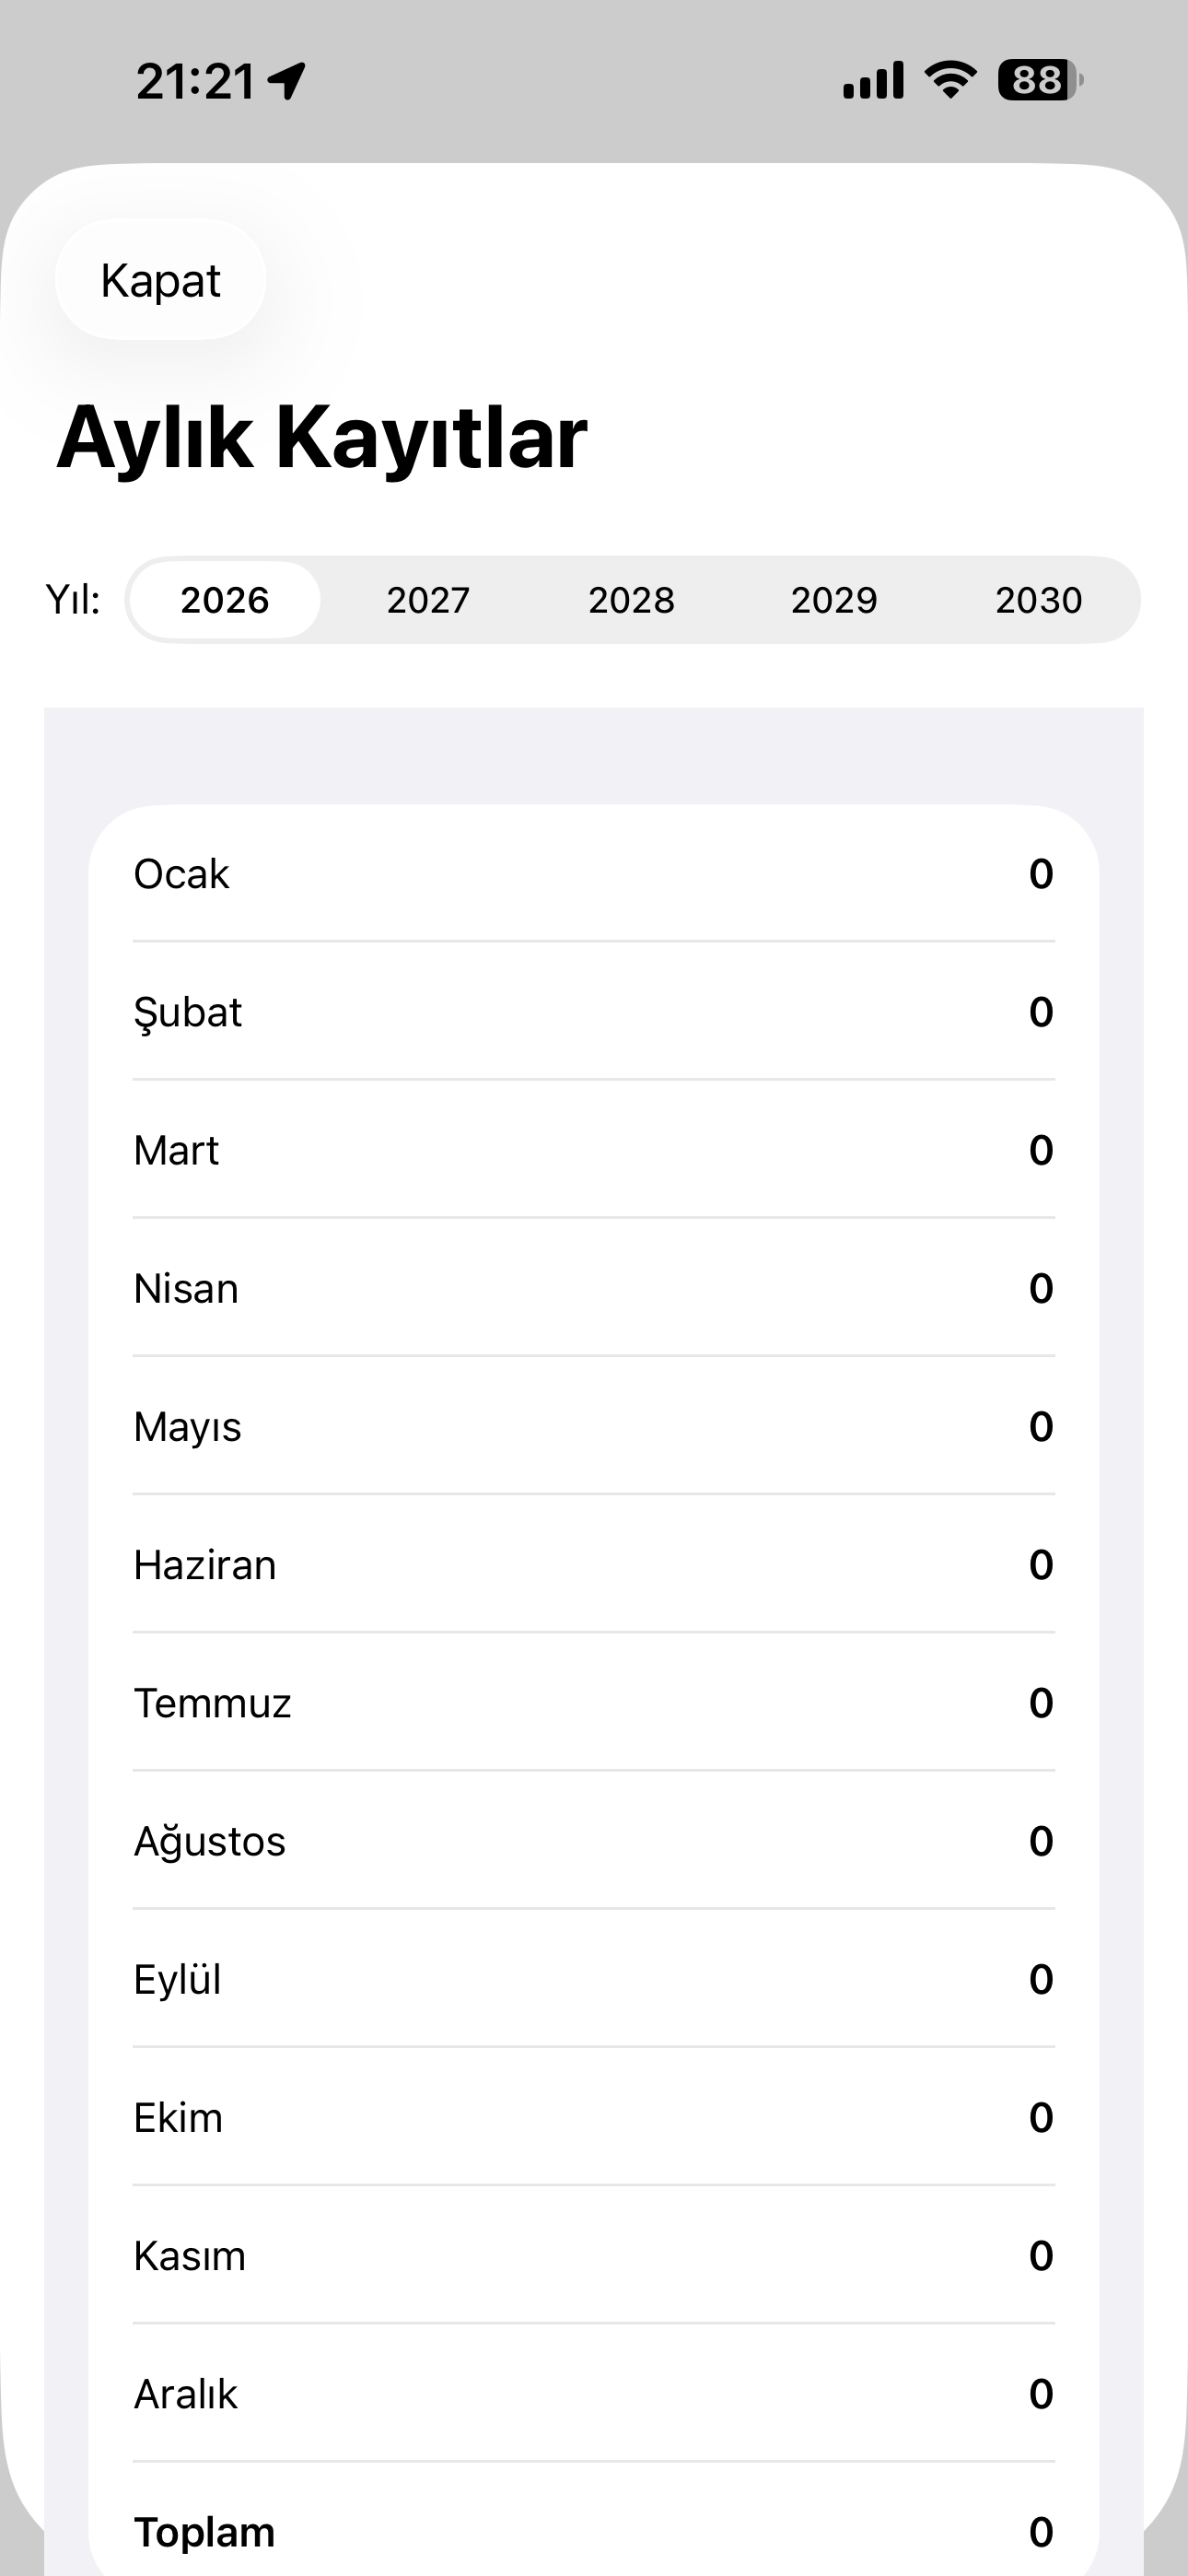Image resolution: width=1188 pixels, height=2576 pixels.
Task: Switch to year 2030
Action: 1038,600
